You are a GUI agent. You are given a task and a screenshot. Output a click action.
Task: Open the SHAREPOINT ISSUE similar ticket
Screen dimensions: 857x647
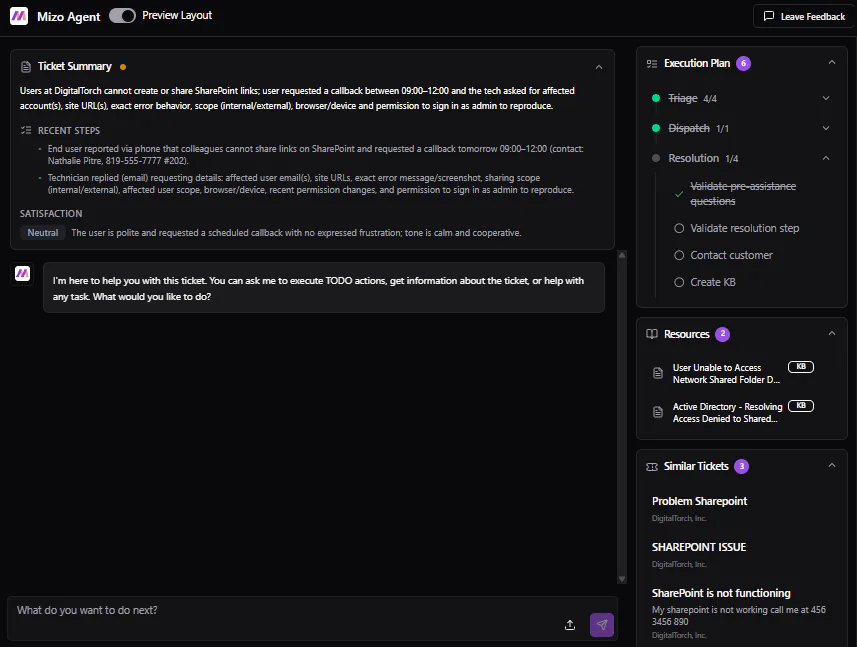[x=698, y=548]
